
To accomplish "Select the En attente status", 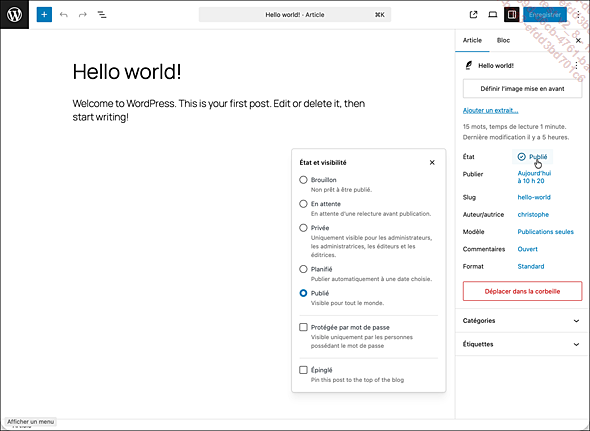I will (x=303, y=204).
